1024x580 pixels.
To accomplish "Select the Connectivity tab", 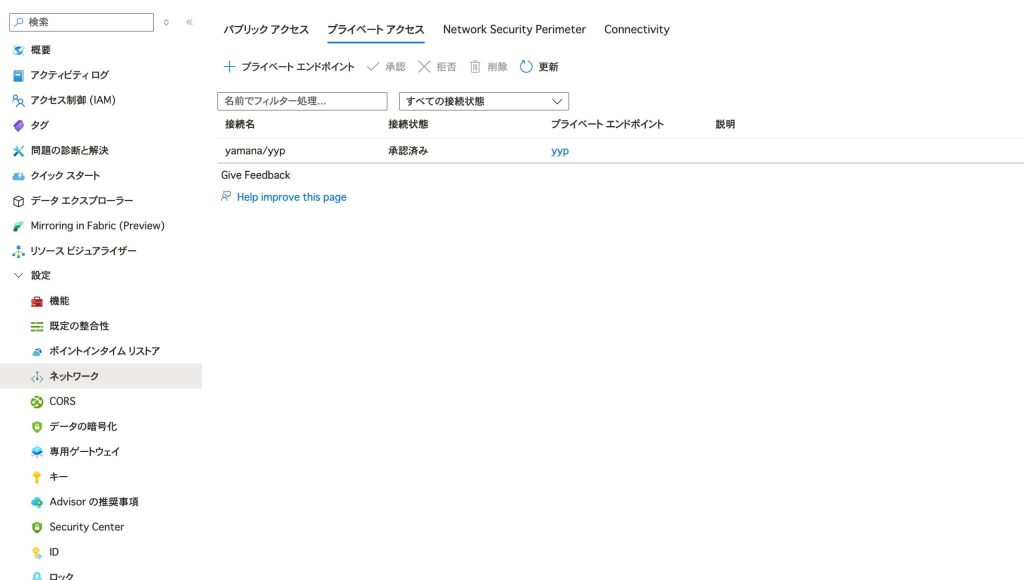I will click(x=636, y=30).
